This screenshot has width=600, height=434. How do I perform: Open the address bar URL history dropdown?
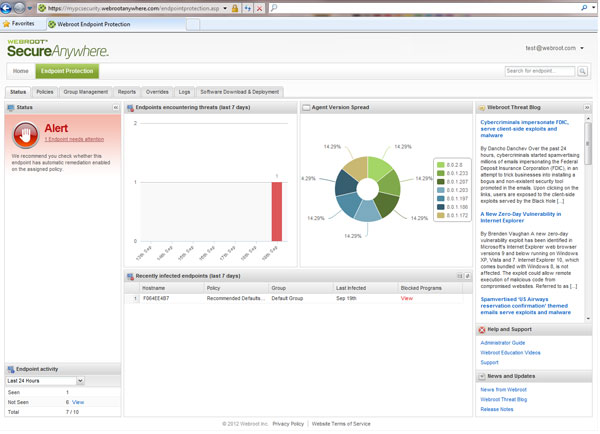pyautogui.click(x=225, y=8)
